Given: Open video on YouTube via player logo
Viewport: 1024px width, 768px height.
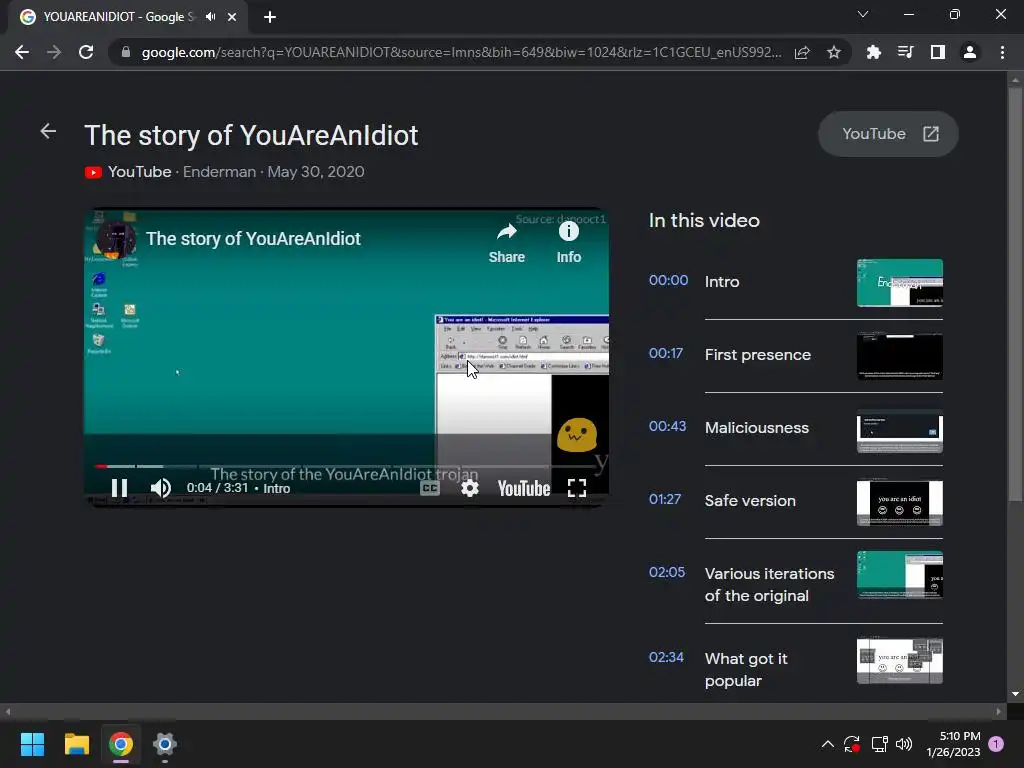Looking at the screenshot, I should (524, 488).
